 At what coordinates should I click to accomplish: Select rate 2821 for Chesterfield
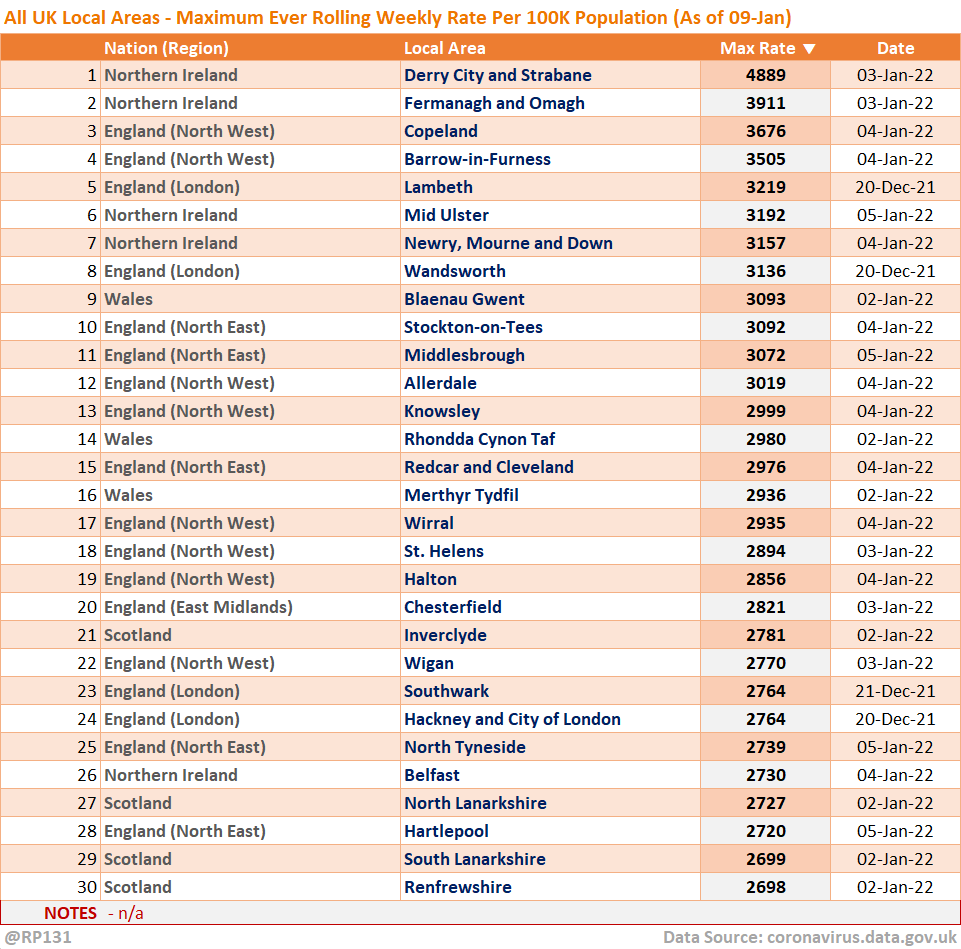click(765, 607)
